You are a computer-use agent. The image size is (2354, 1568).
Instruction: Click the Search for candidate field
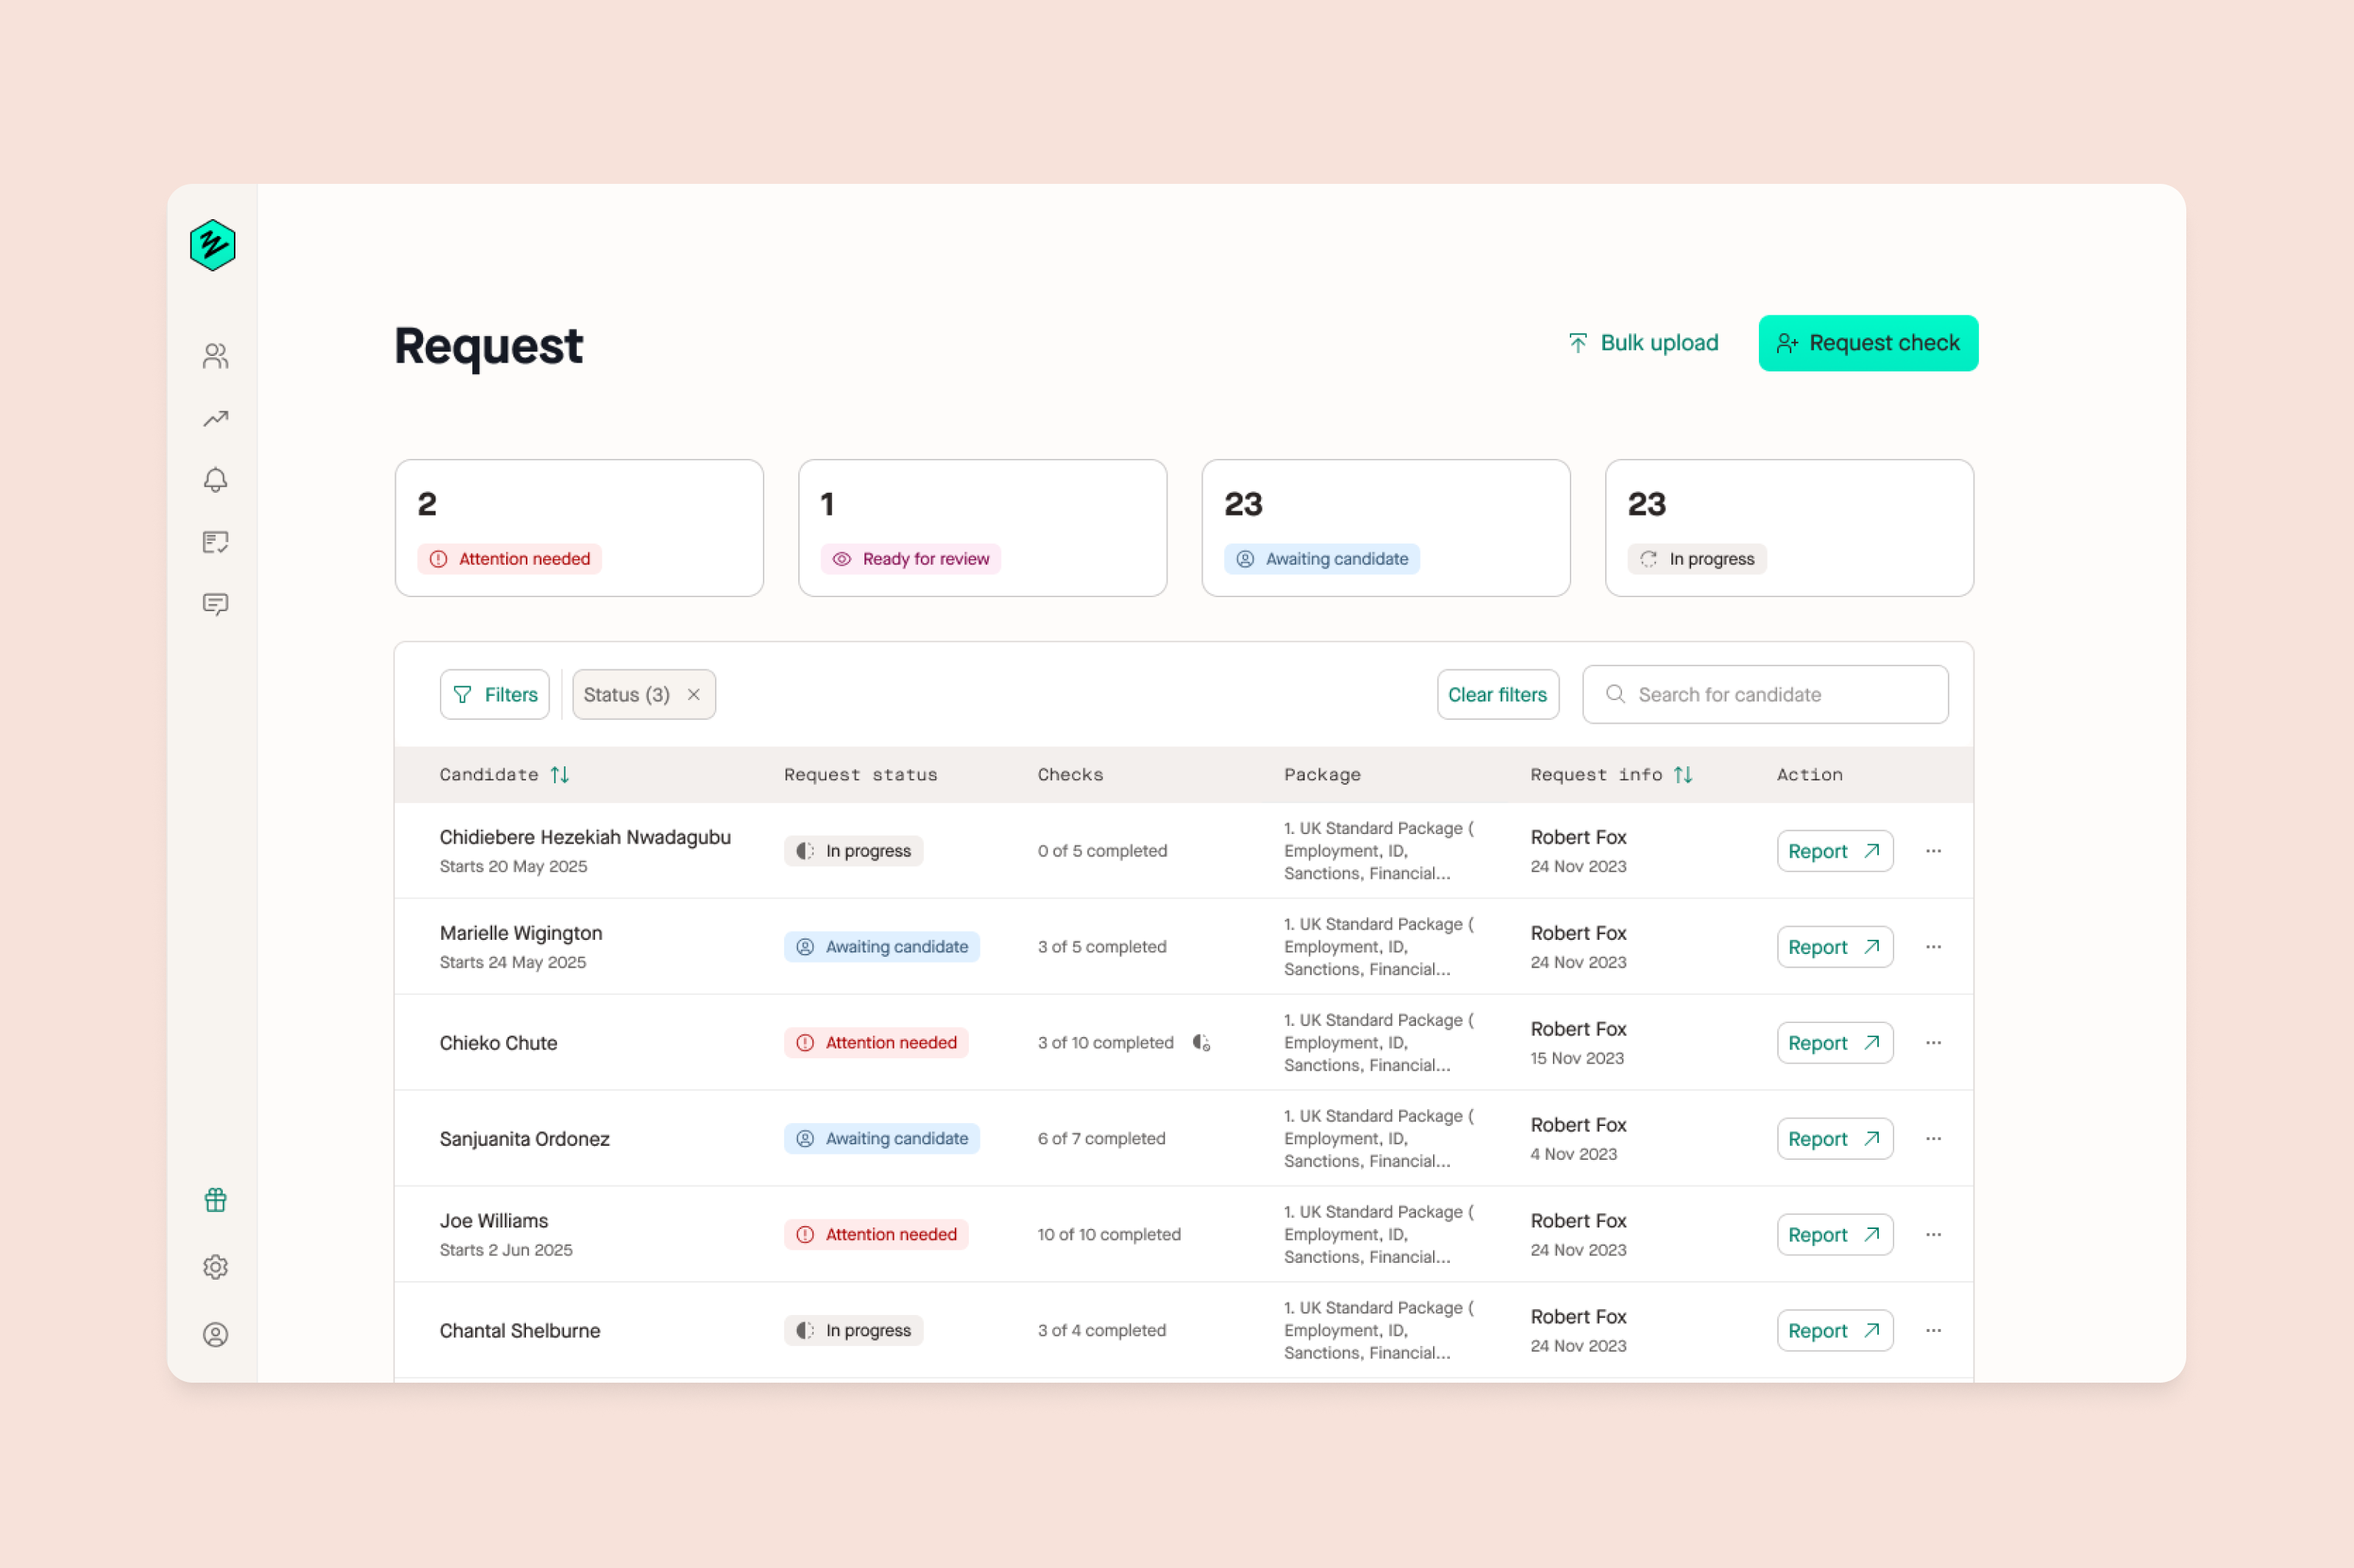pyautogui.click(x=1764, y=693)
